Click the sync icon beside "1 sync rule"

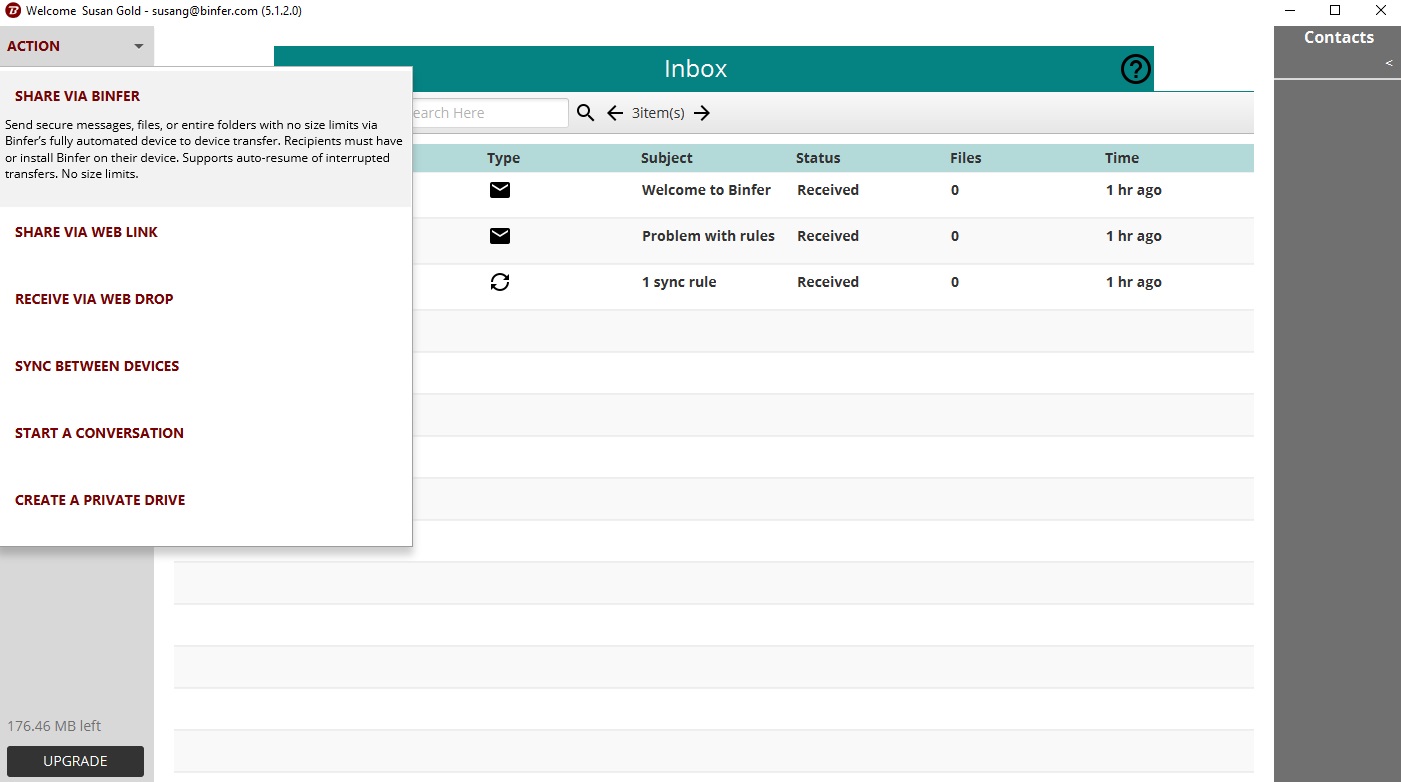(499, 282)
